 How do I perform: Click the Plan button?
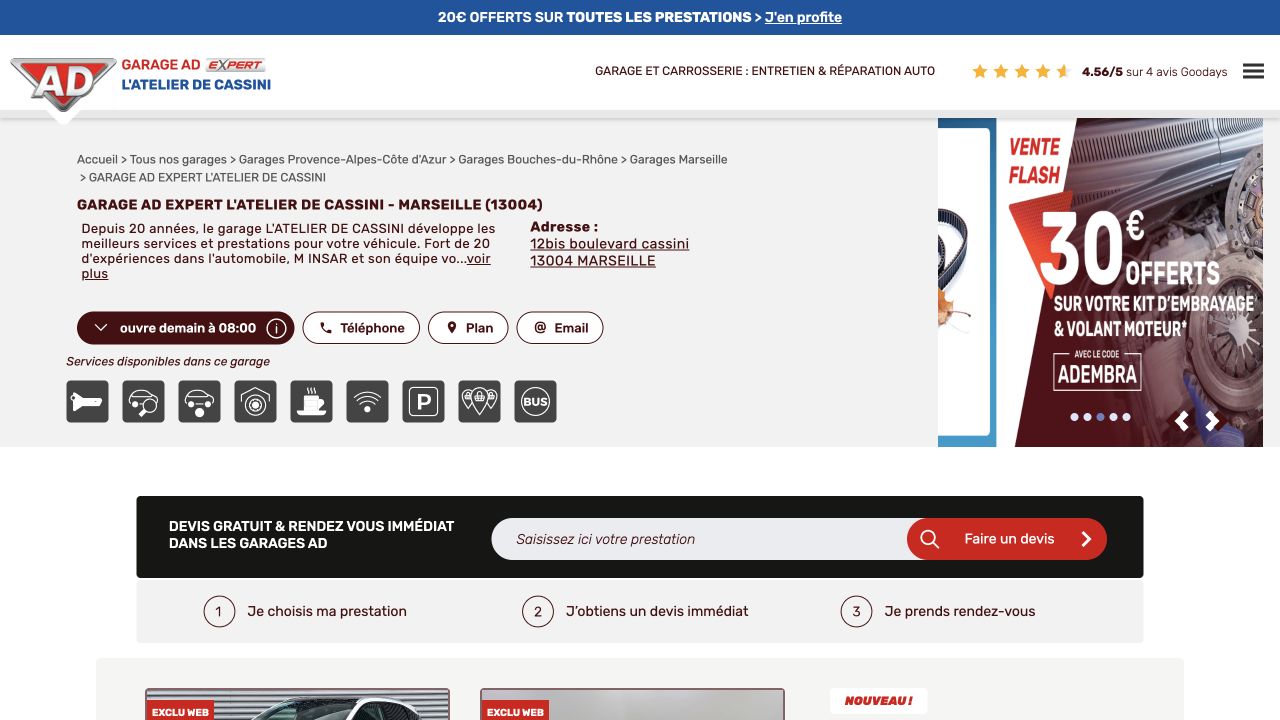(x=468, y=328)
